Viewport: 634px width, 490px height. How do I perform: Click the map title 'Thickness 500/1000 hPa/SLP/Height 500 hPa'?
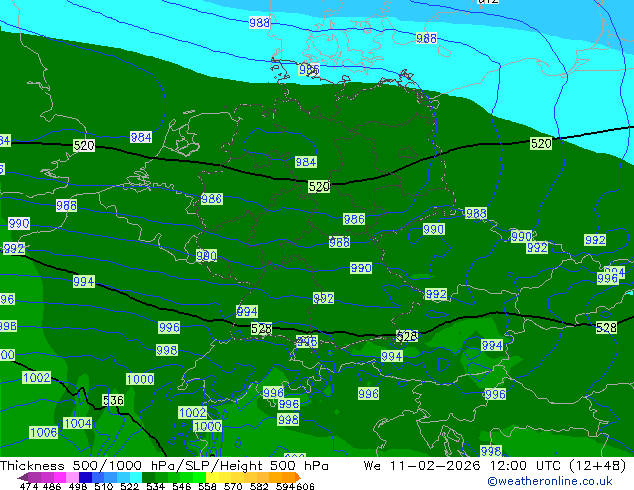tap(164, 466)
